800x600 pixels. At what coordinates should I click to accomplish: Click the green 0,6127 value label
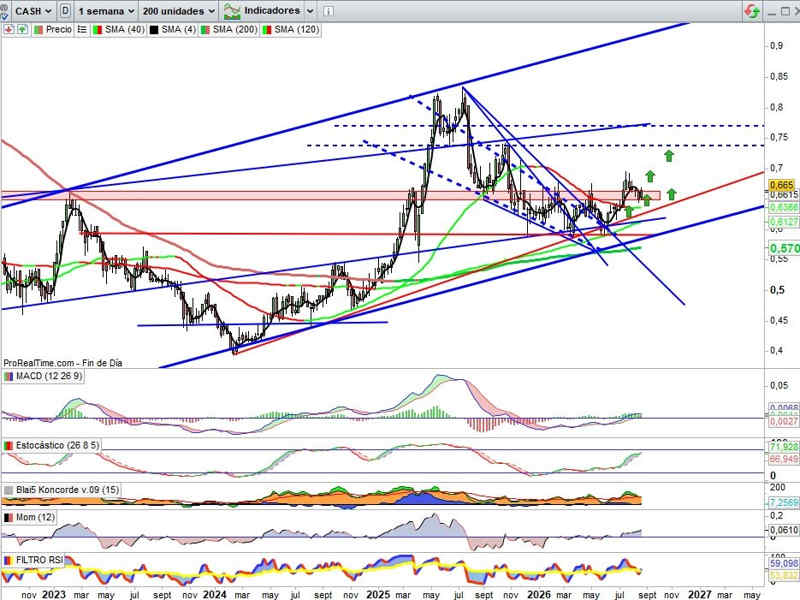tap(784, 222)
